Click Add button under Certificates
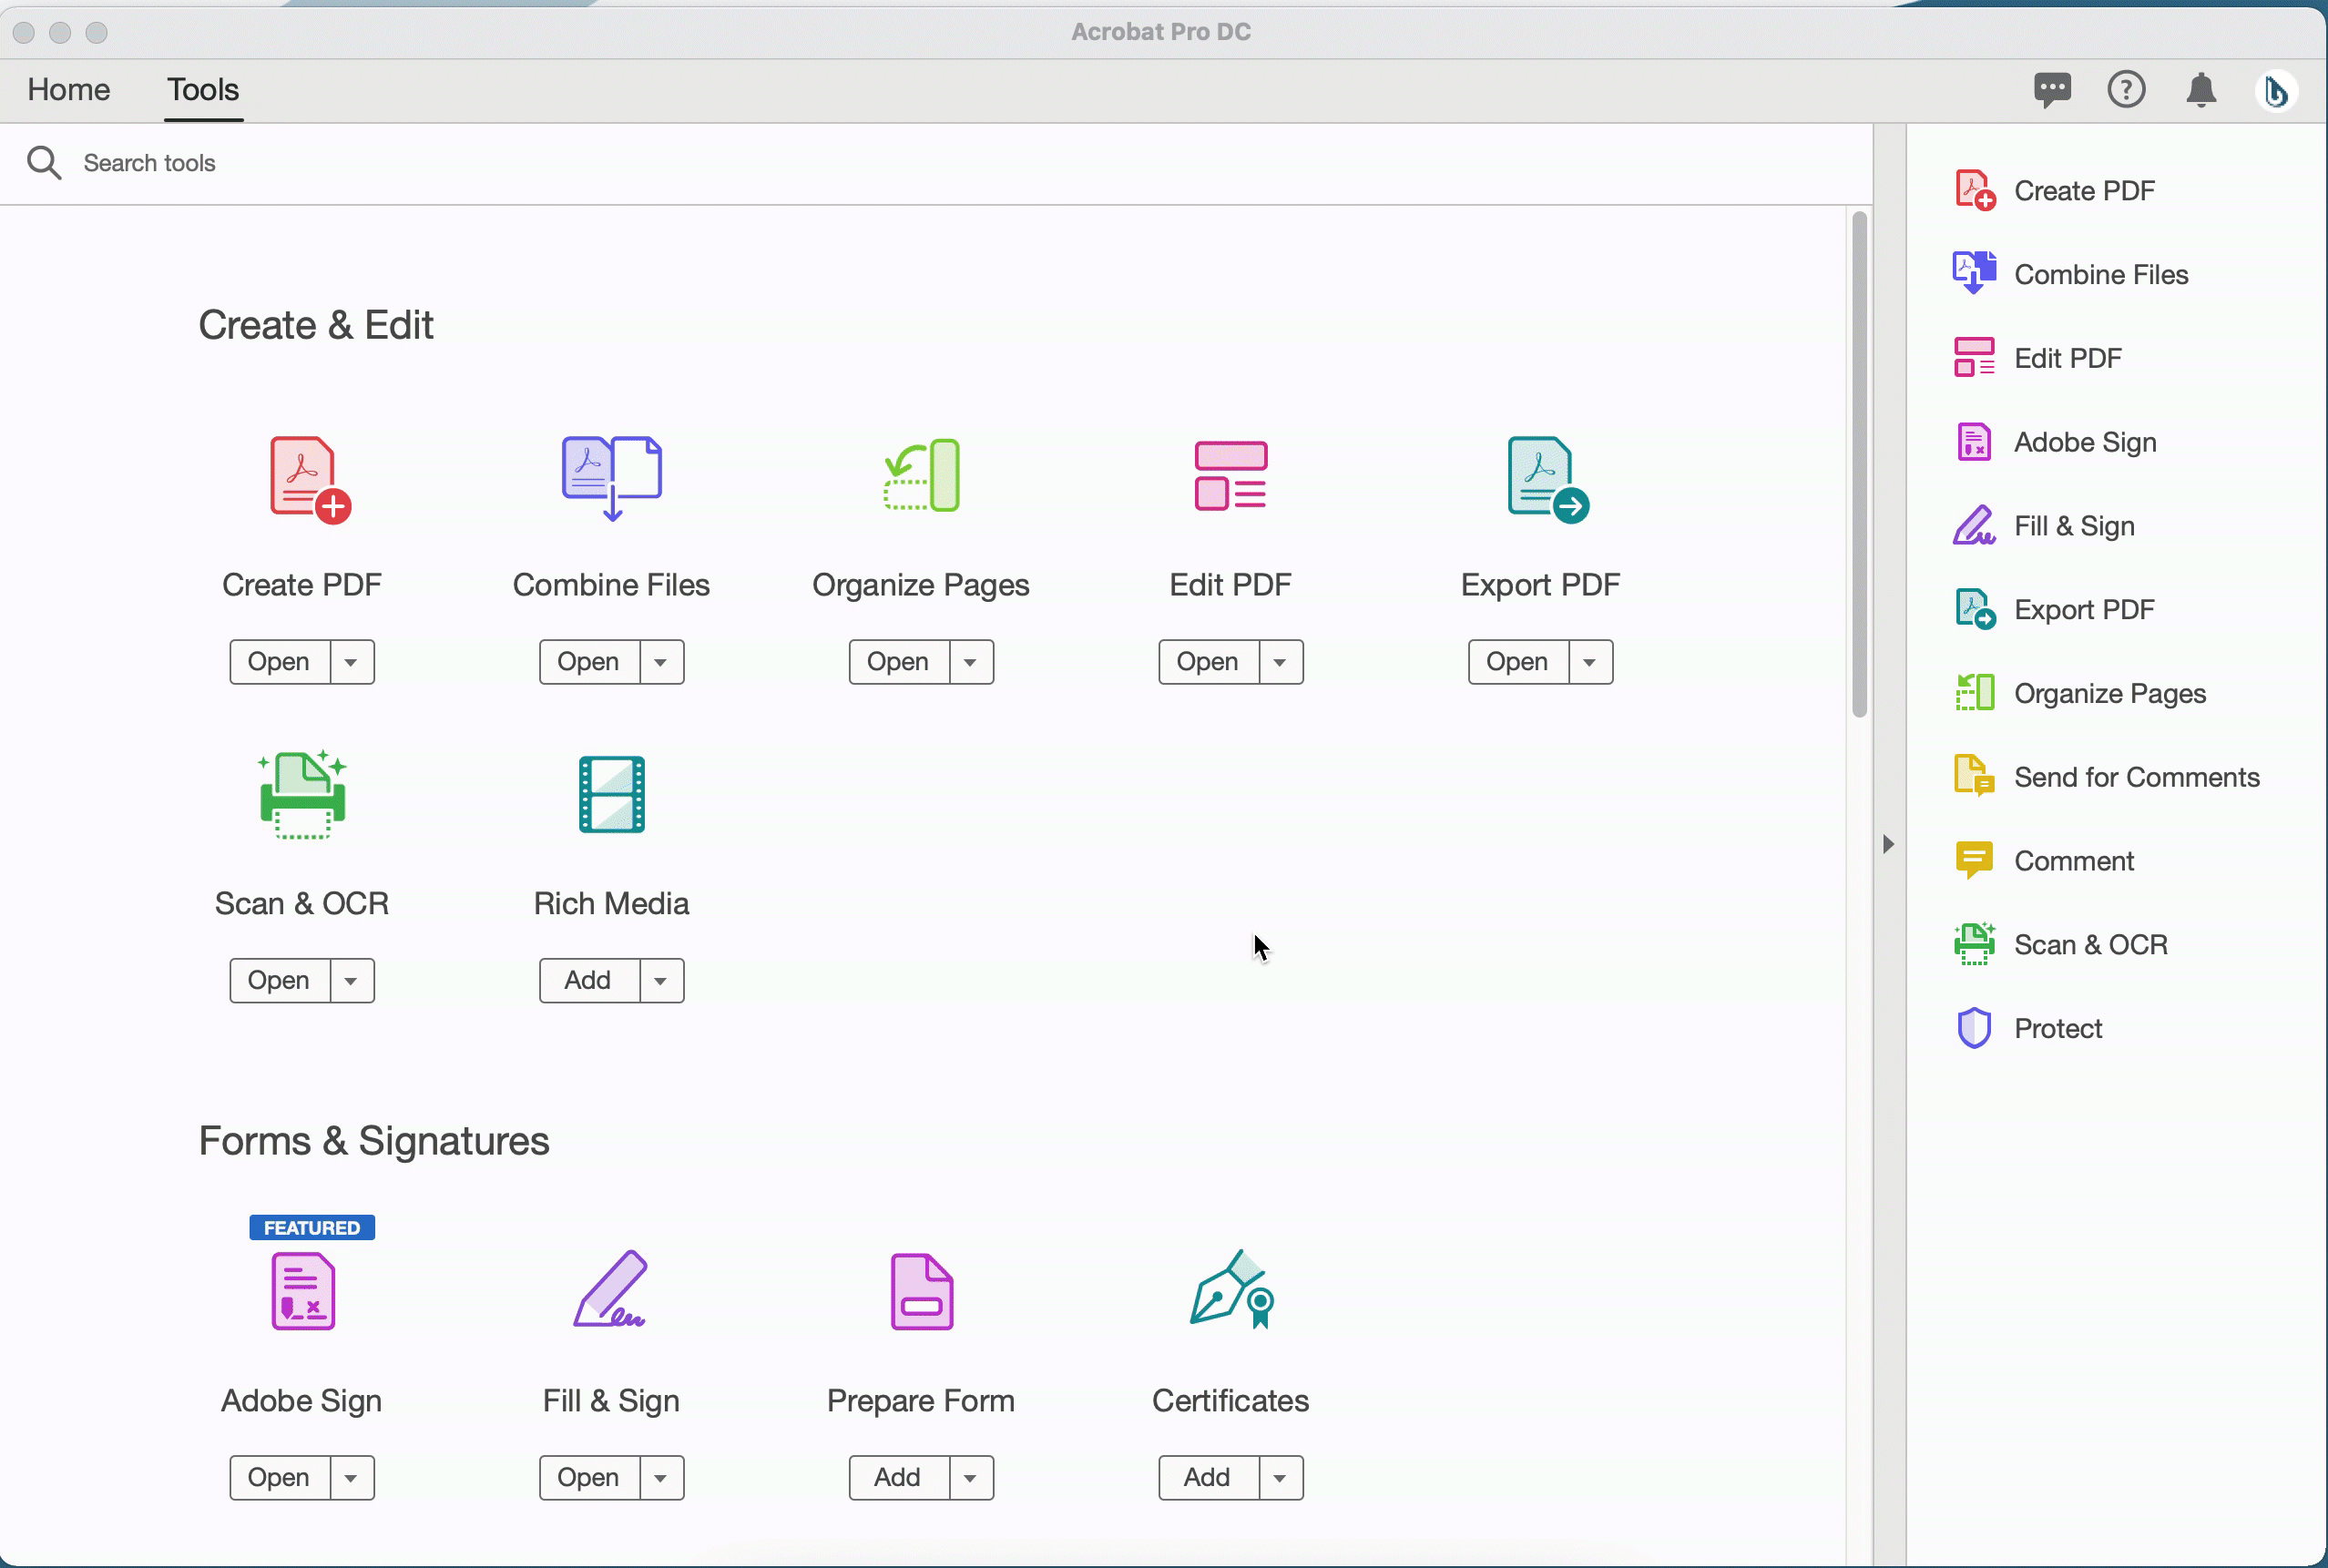This screenshot has width=2328, height=1568. point(1207,1477)
